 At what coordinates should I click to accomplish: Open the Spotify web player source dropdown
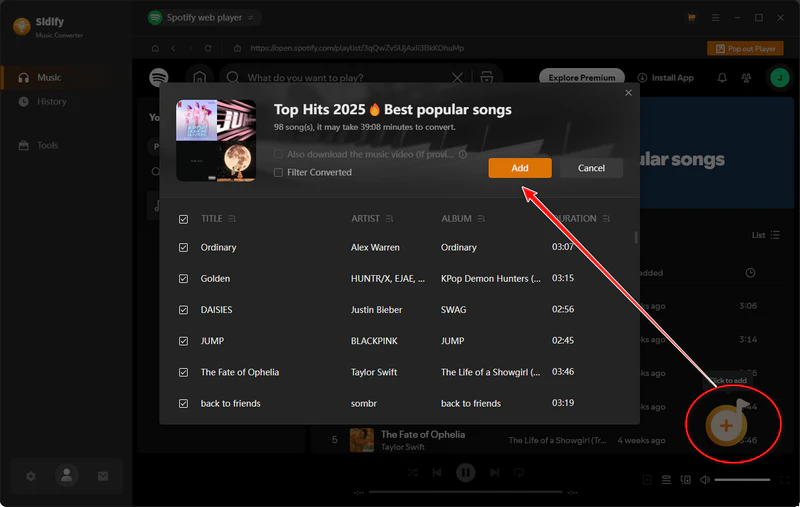tap(204, 18)
